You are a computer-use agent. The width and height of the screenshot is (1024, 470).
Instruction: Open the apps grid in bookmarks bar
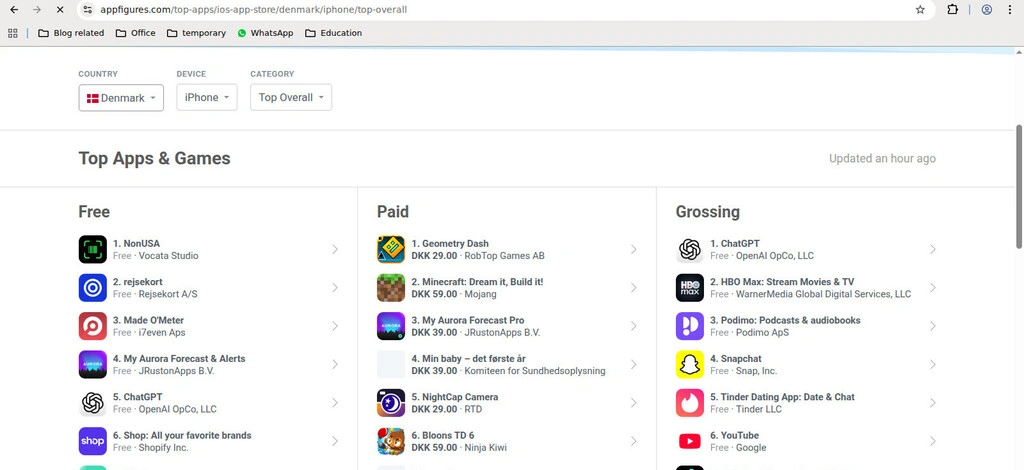12,33
